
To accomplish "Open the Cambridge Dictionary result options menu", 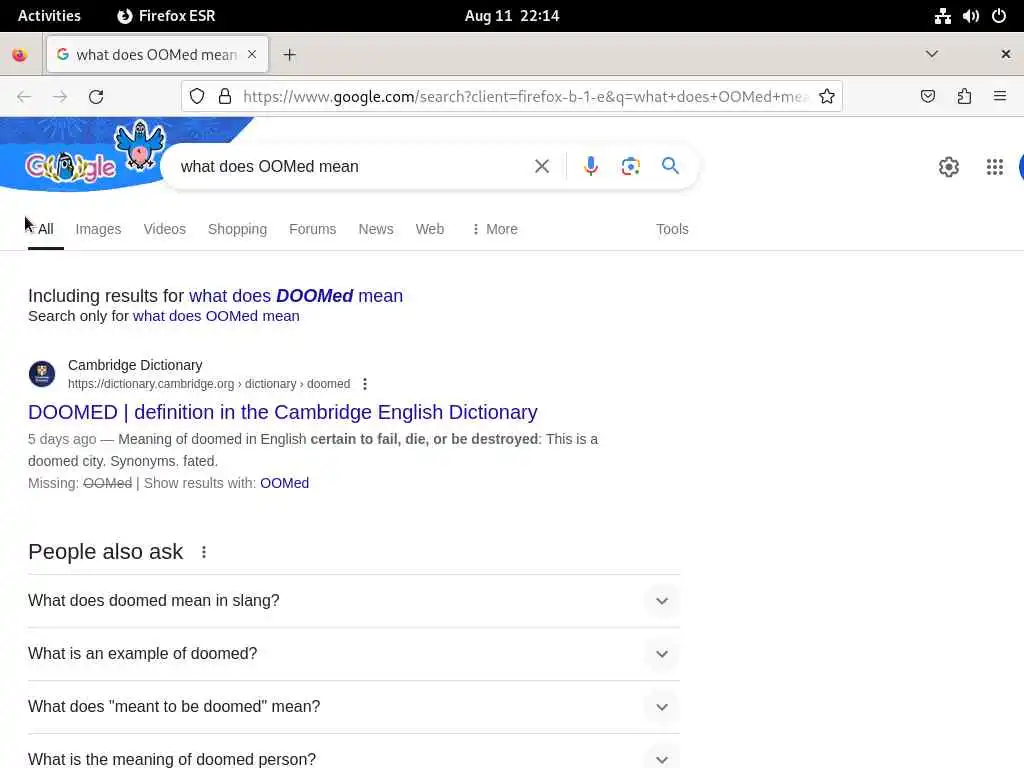I will 365,384.
